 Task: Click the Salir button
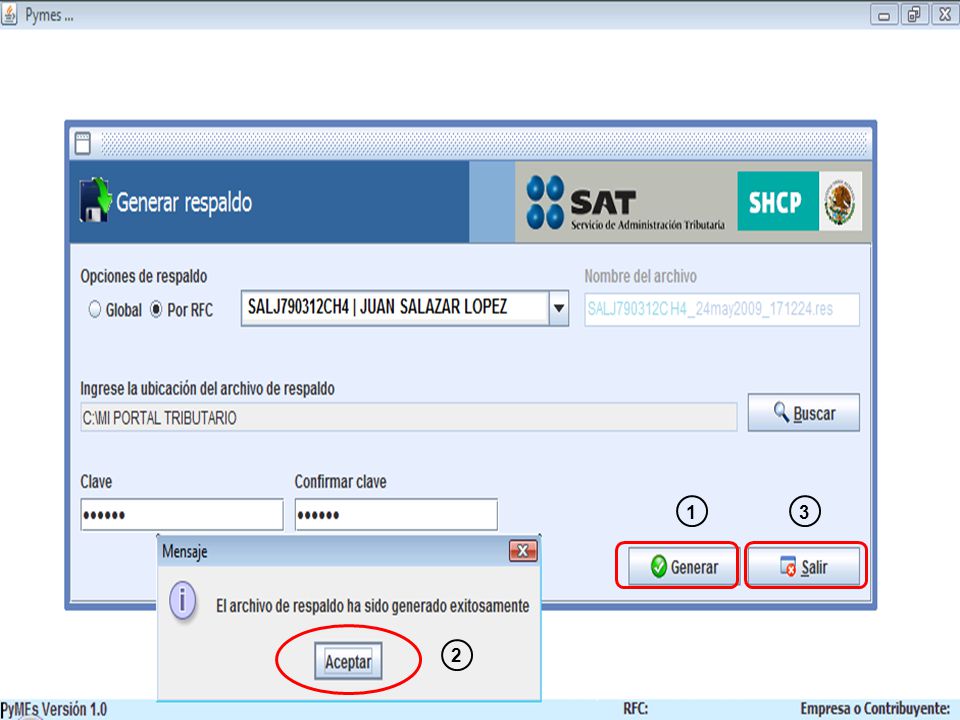(804, 567)
